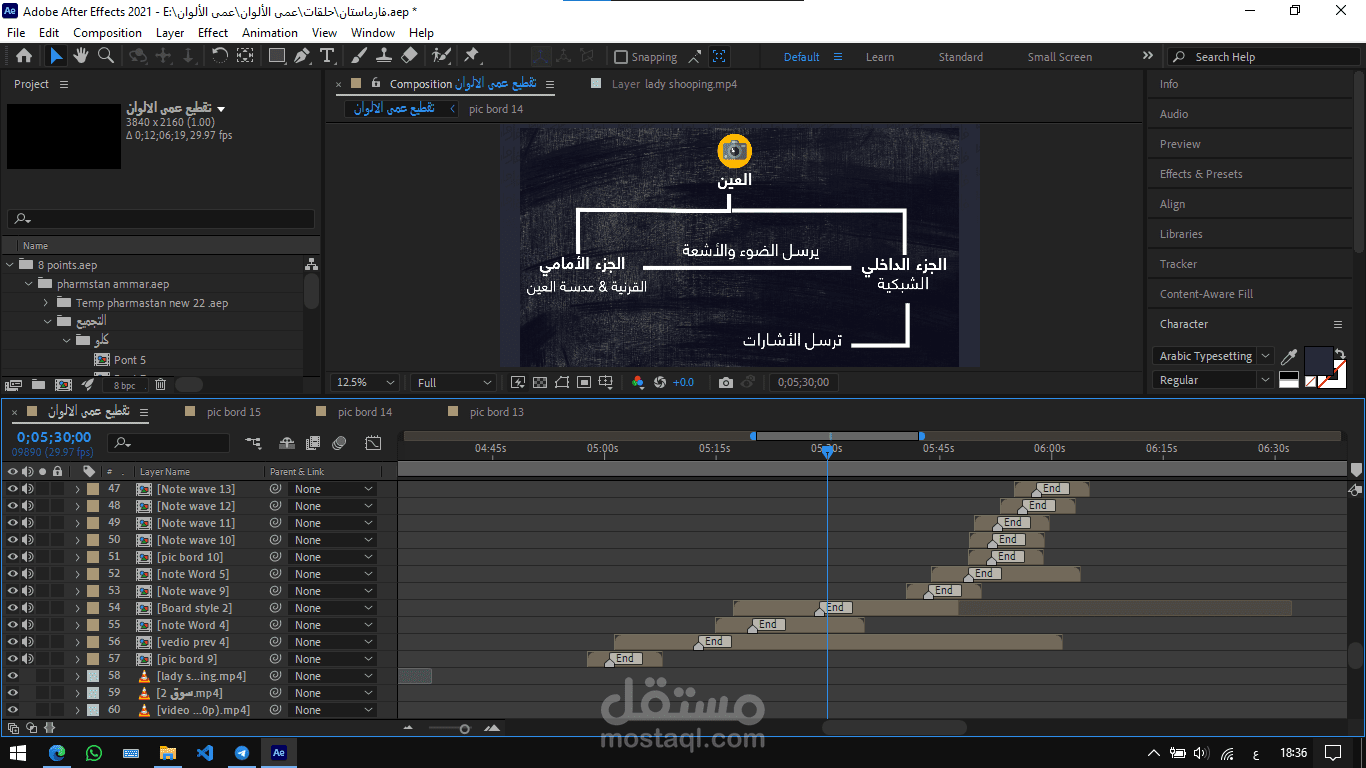Select the Puppet Pin tool
The width and height of the screenshot is (1366, 768).
click(472, 56)
